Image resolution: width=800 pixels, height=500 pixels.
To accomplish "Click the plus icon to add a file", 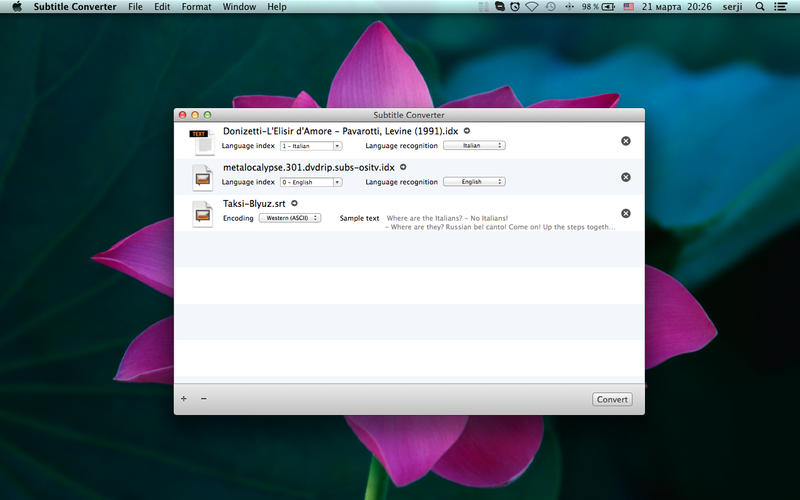I will 184,398.
